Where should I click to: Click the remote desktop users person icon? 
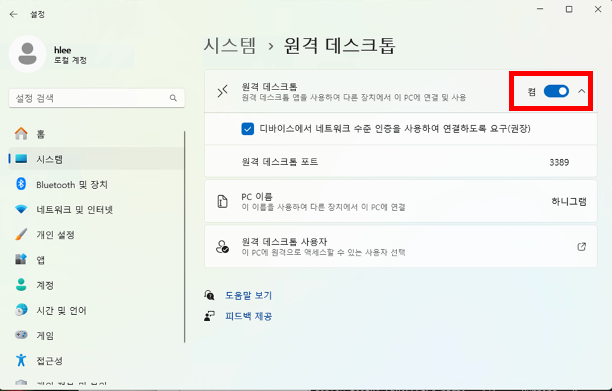click(x=222, y=247)
